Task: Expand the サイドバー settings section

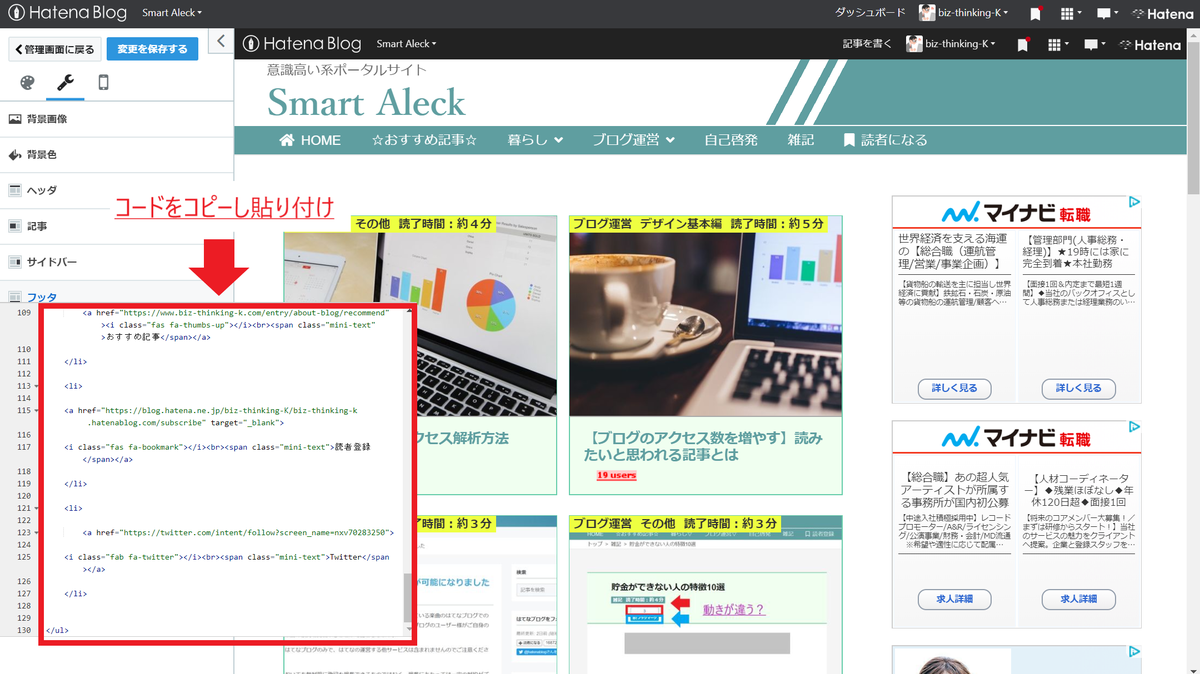Action: pos(117,262)
